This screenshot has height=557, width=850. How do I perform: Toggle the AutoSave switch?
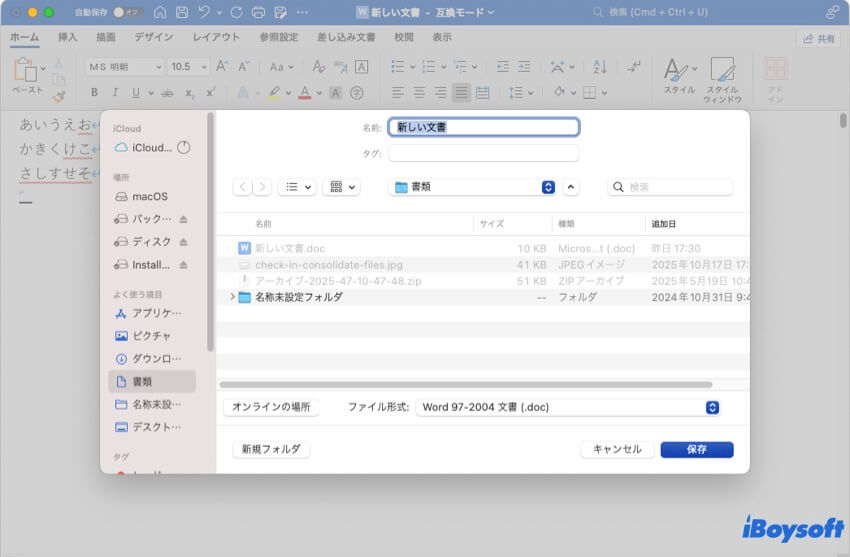click(x=126, y=12)
